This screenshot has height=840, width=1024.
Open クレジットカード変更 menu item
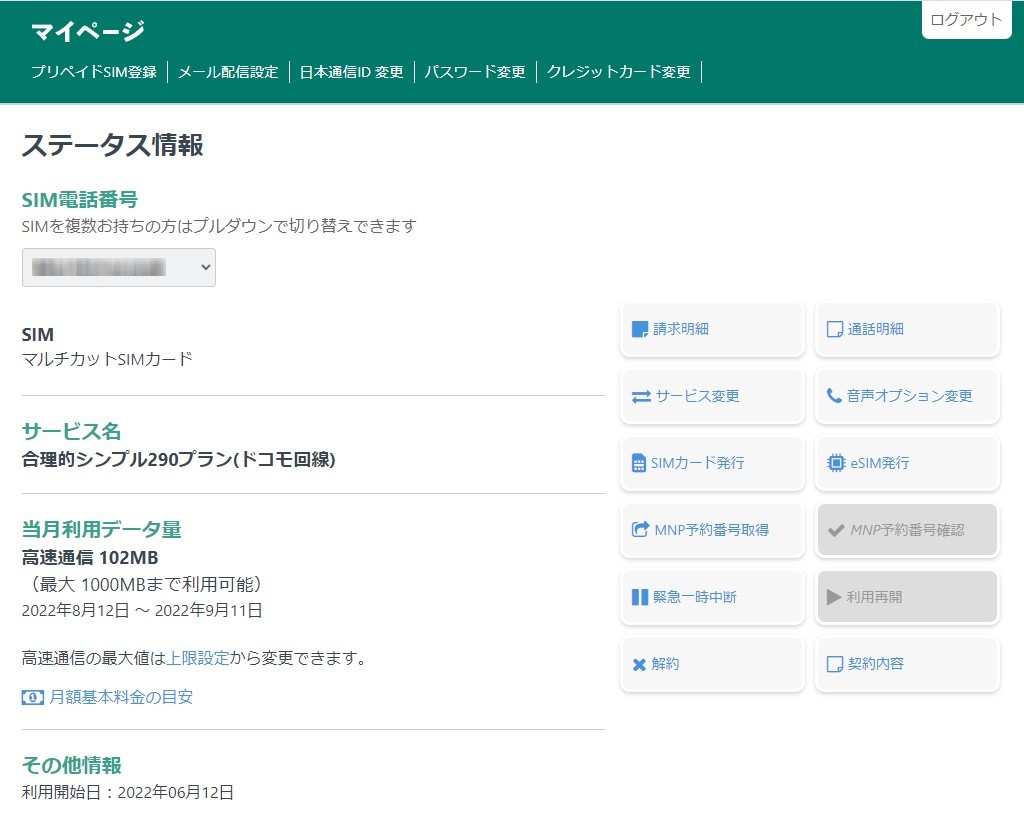tap(618, 72)
